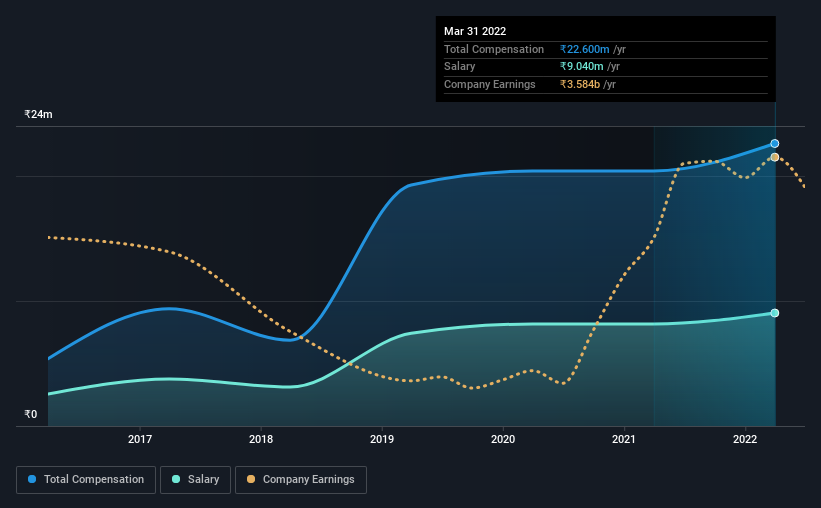
Task: Click the ₹9.040m salary value
Action: tap(582, 67)
